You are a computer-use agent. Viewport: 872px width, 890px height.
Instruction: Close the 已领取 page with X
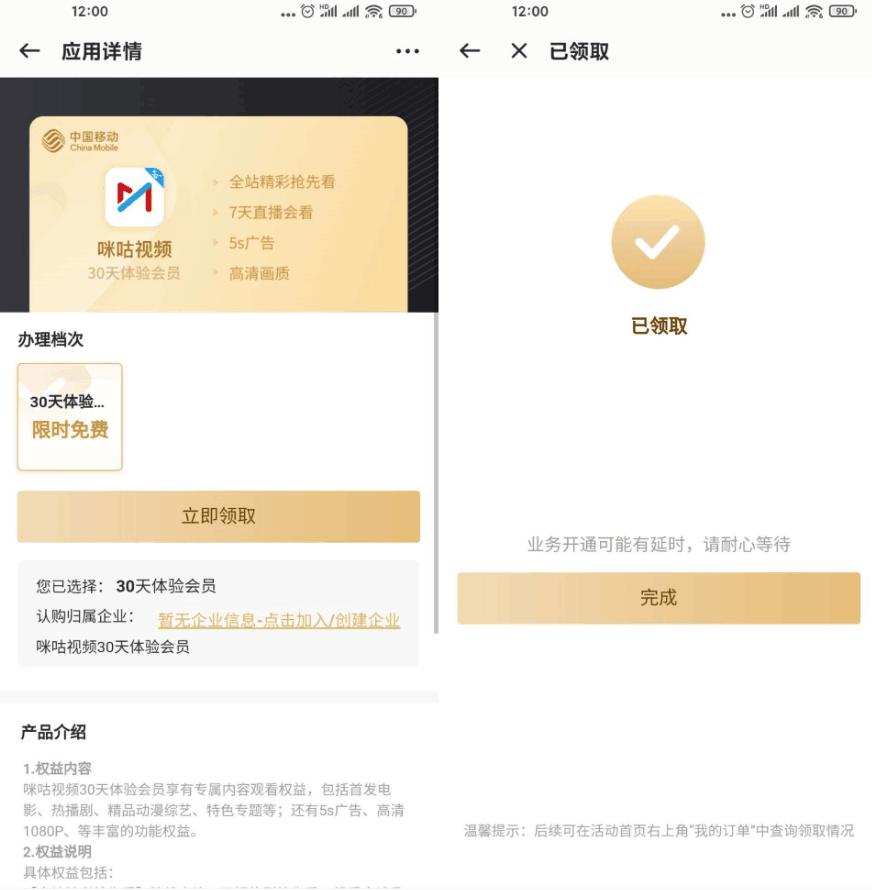(x=519, y=51)
